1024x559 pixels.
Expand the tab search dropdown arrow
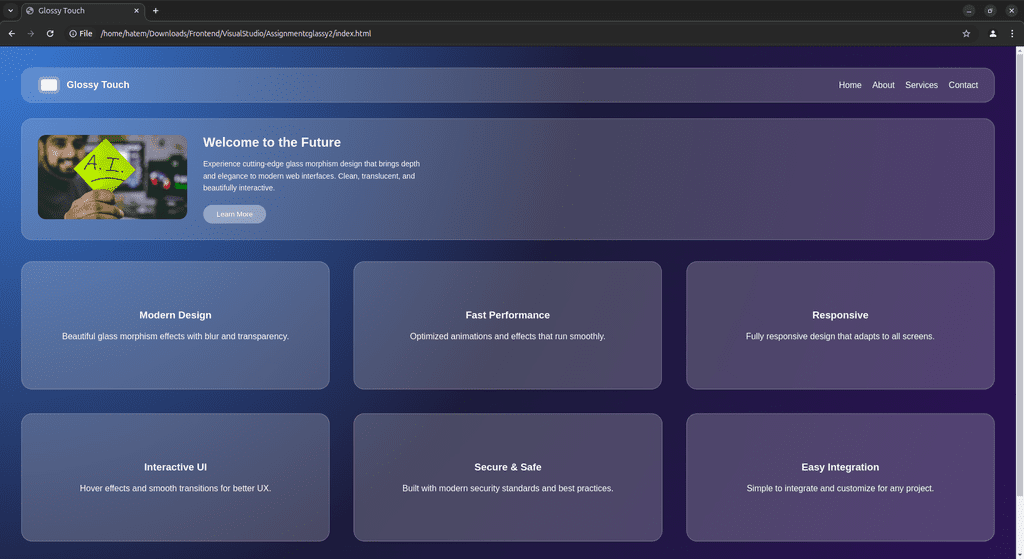click(10, 10)
